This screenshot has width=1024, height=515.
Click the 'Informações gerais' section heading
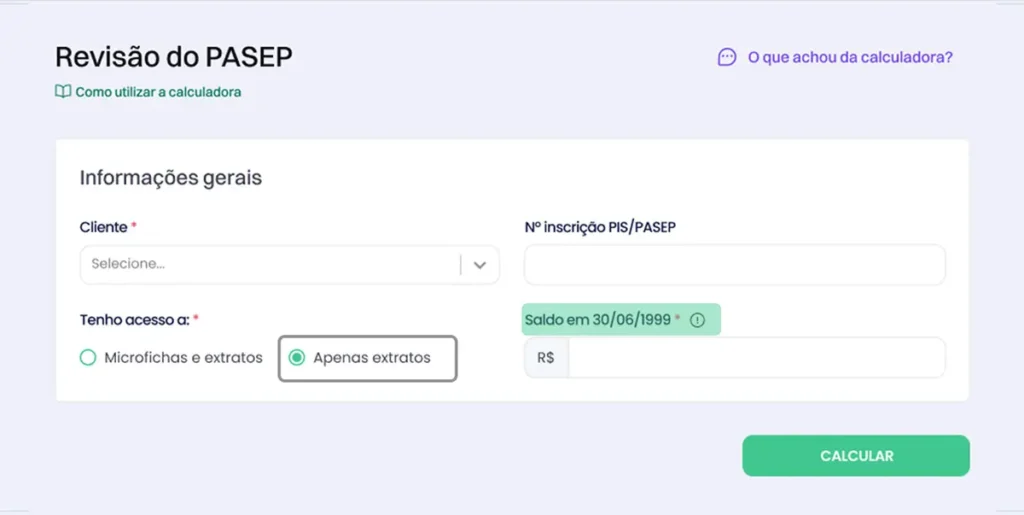click(170, 178)
